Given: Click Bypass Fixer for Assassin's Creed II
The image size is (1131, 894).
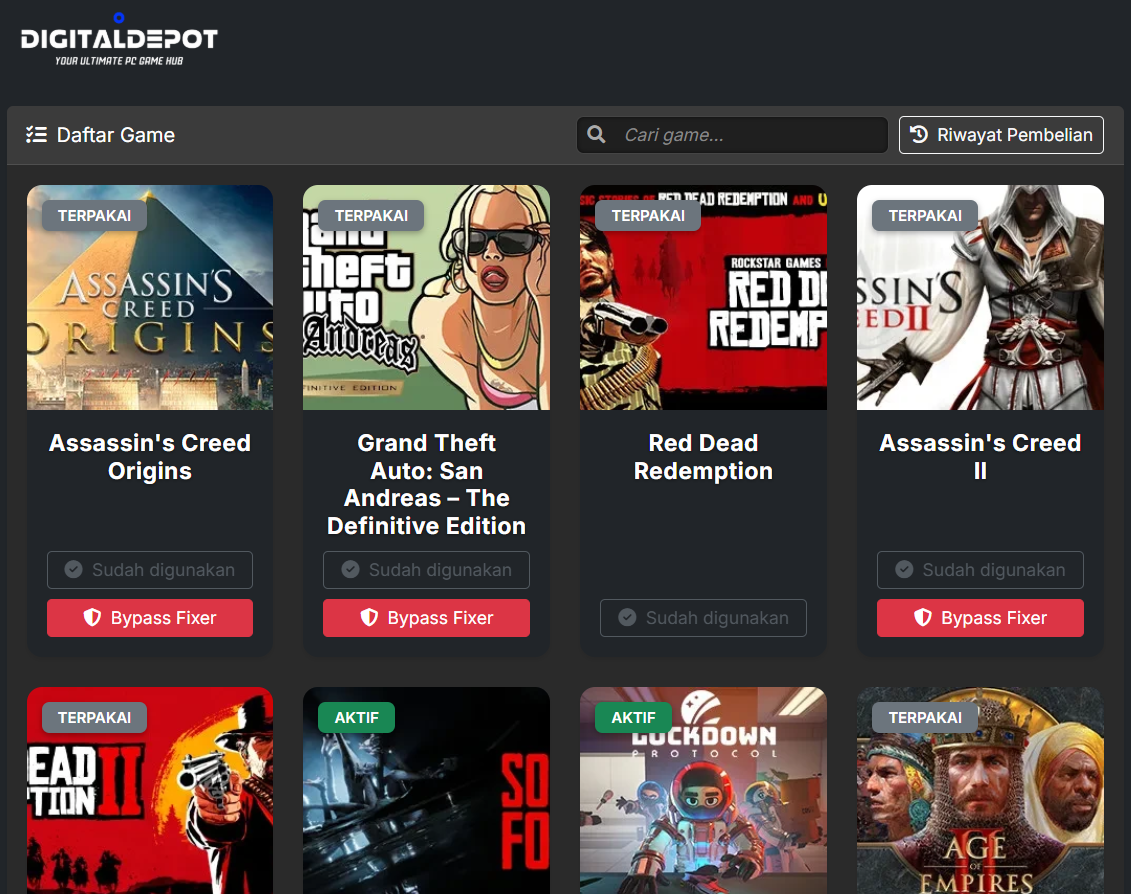Looking at the screenshot, I should (980, 618).
